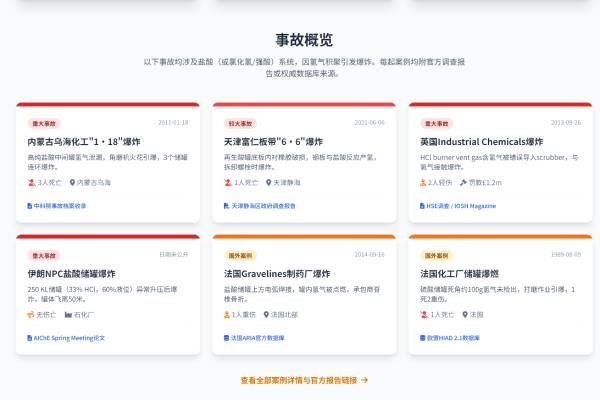Click the Tianjin "6·6" explosion card title
Screen dimensions: 600x400
point(273,142)
